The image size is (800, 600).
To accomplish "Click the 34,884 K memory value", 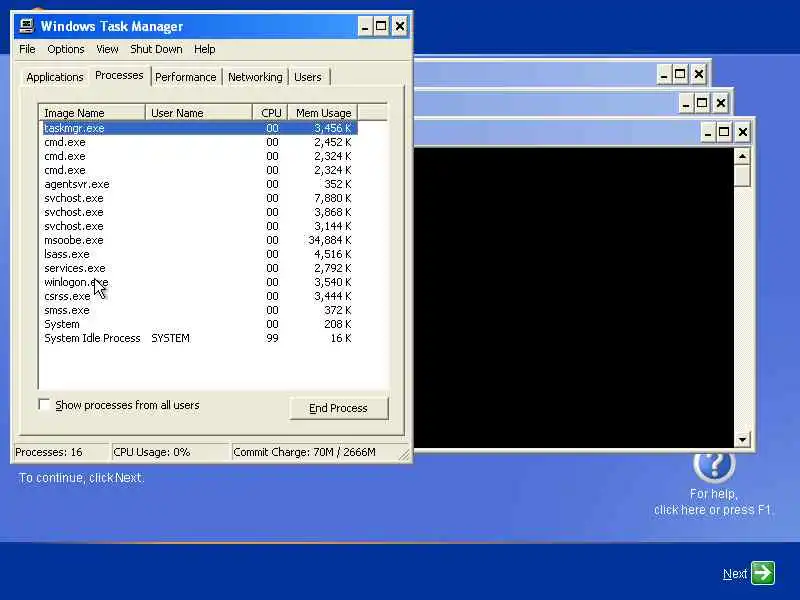I will click(330, 240).
